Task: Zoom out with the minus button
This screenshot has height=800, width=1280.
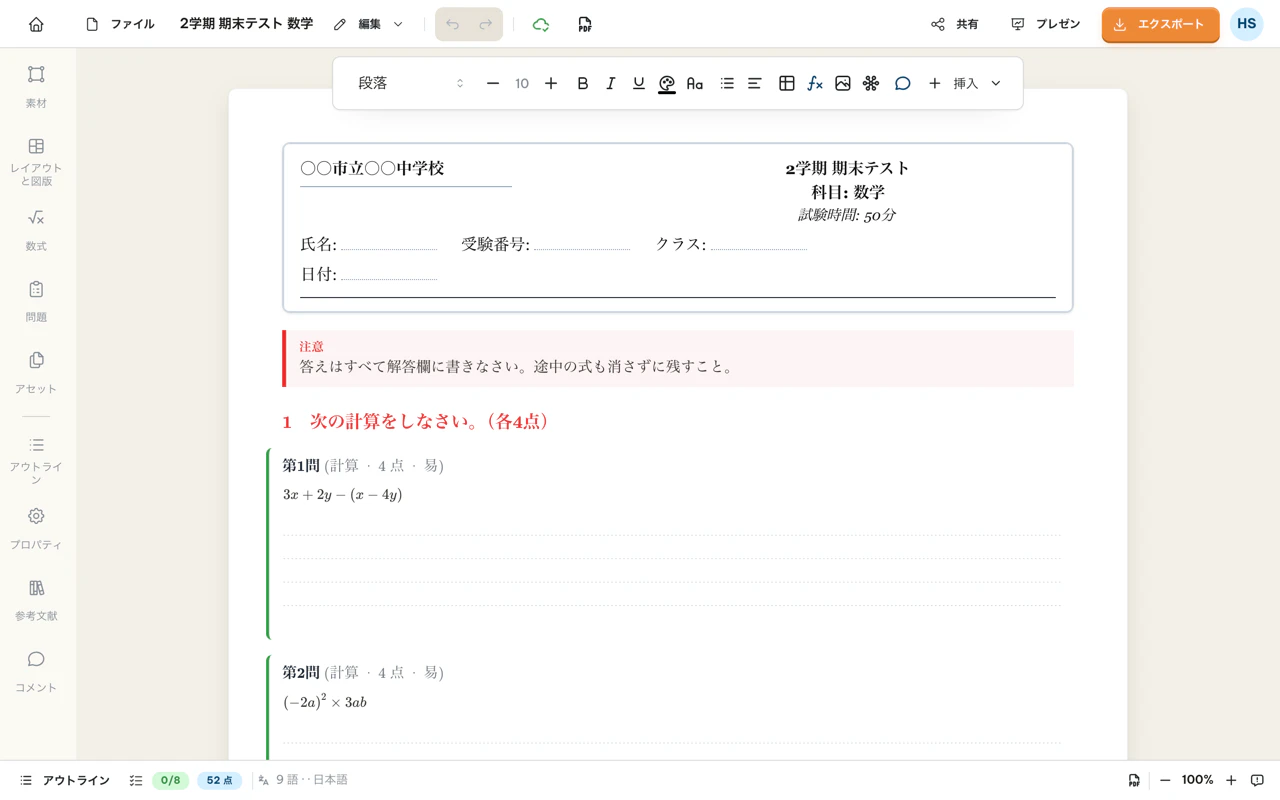Action: click(1165, 780)
